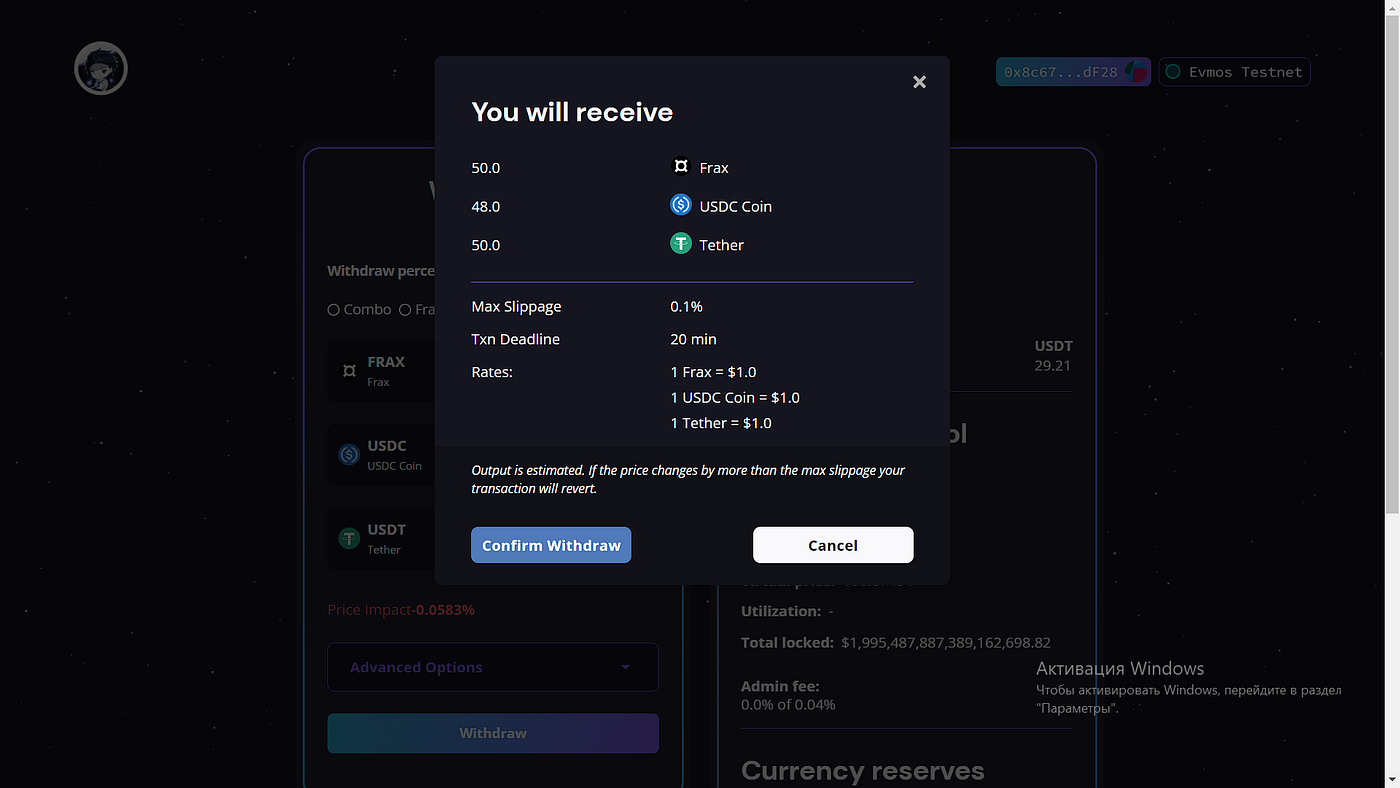
Task: Click the USDT token icon in withdraw panel
Action: 349,538
